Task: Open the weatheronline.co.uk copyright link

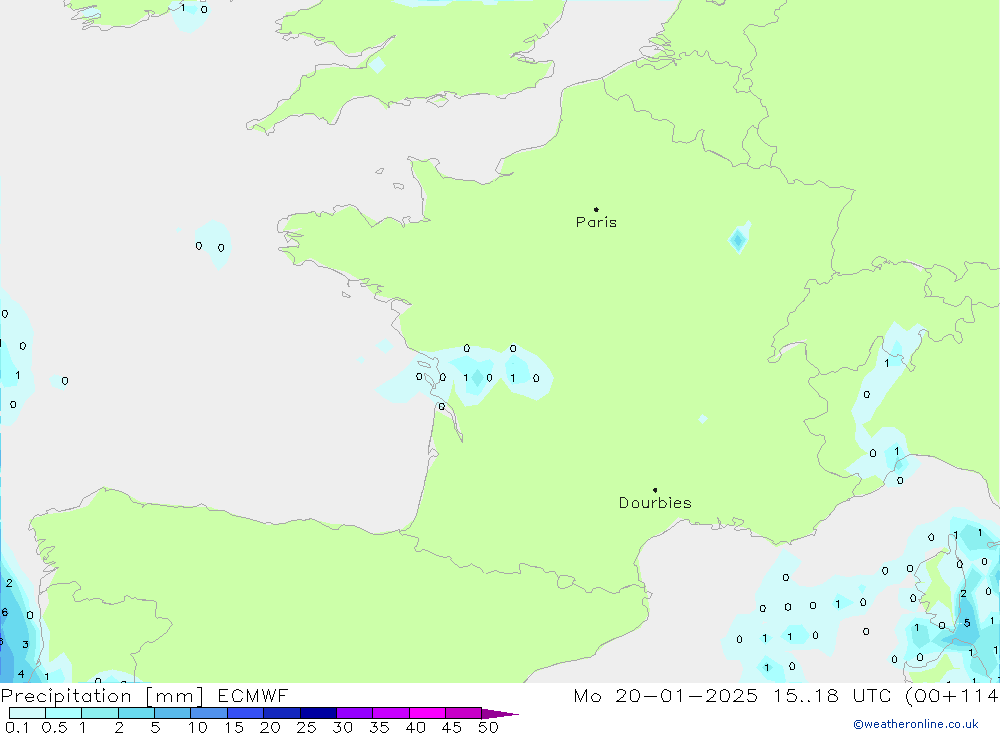Action: click(915, 724)
